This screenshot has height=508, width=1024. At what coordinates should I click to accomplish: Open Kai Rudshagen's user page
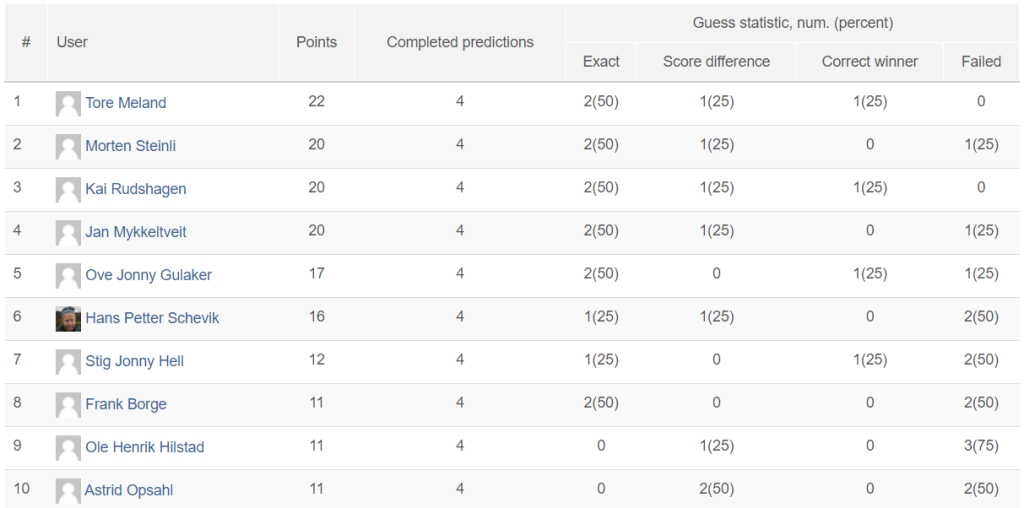(x=136, y=189)
